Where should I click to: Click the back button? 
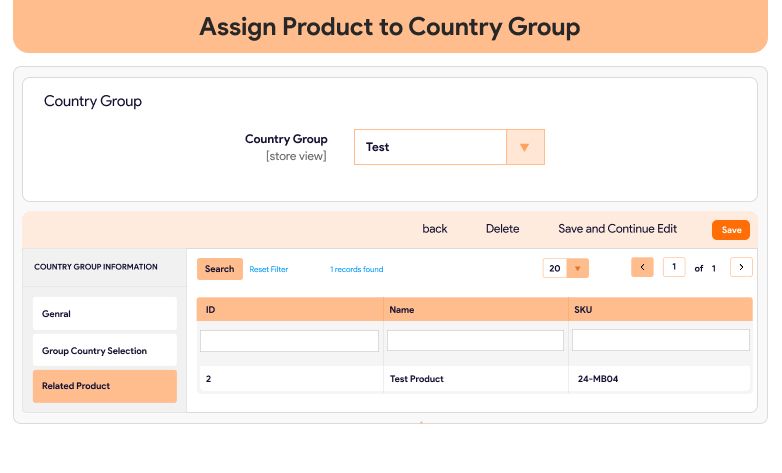435,229
